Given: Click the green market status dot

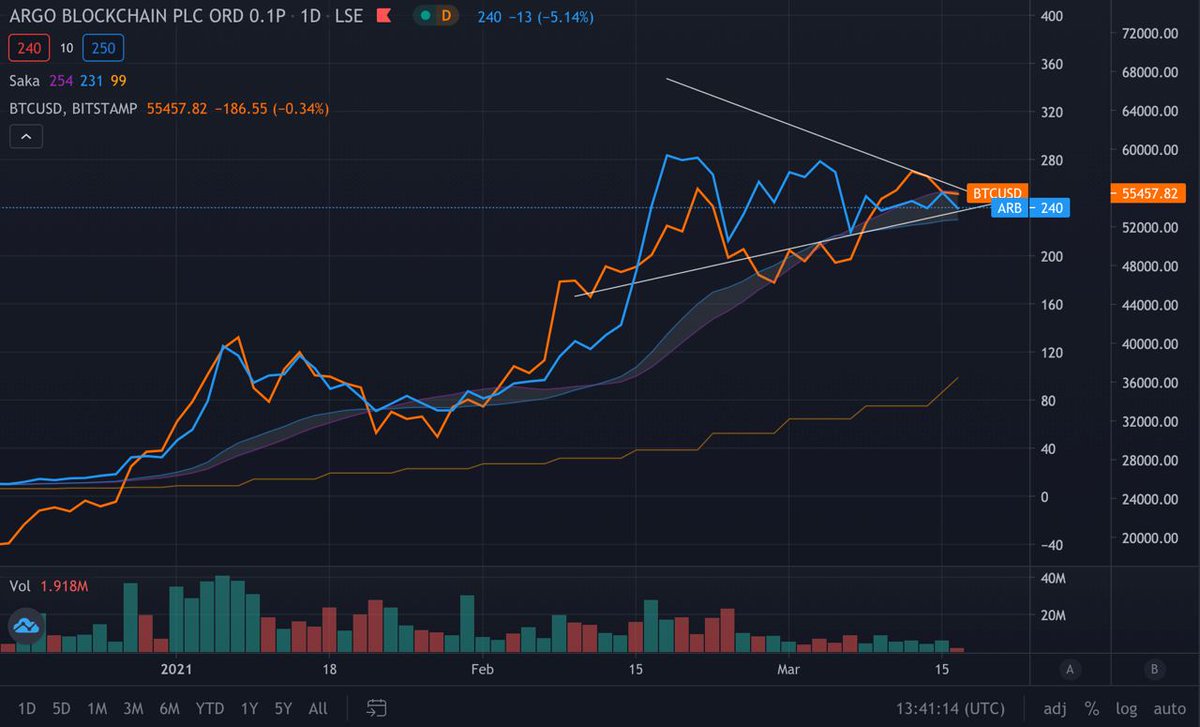Looking at the screenshot, I should pos(426,16).
